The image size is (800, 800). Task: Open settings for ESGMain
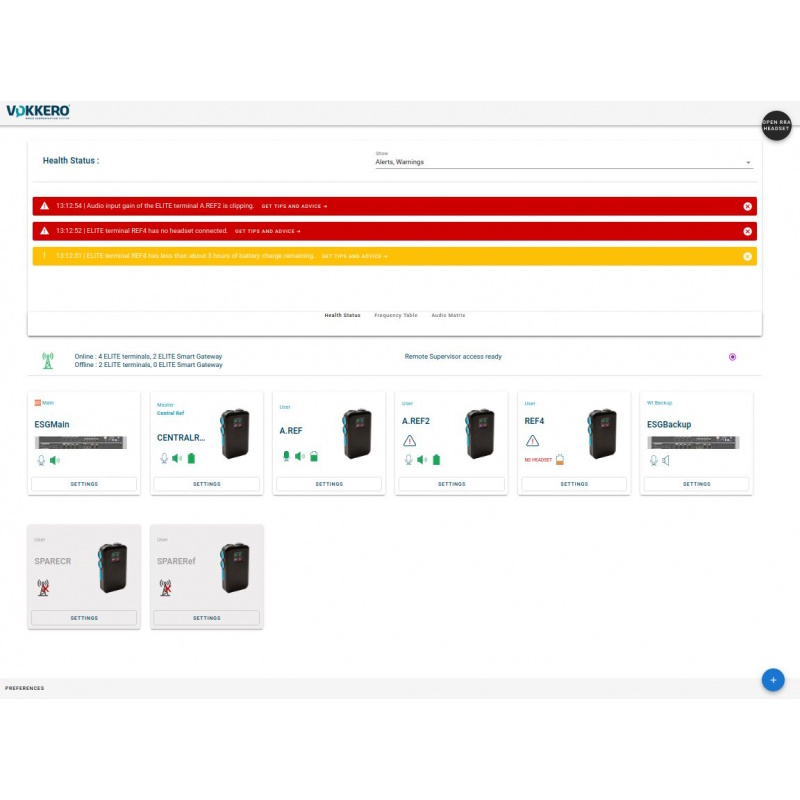[84, 484]
